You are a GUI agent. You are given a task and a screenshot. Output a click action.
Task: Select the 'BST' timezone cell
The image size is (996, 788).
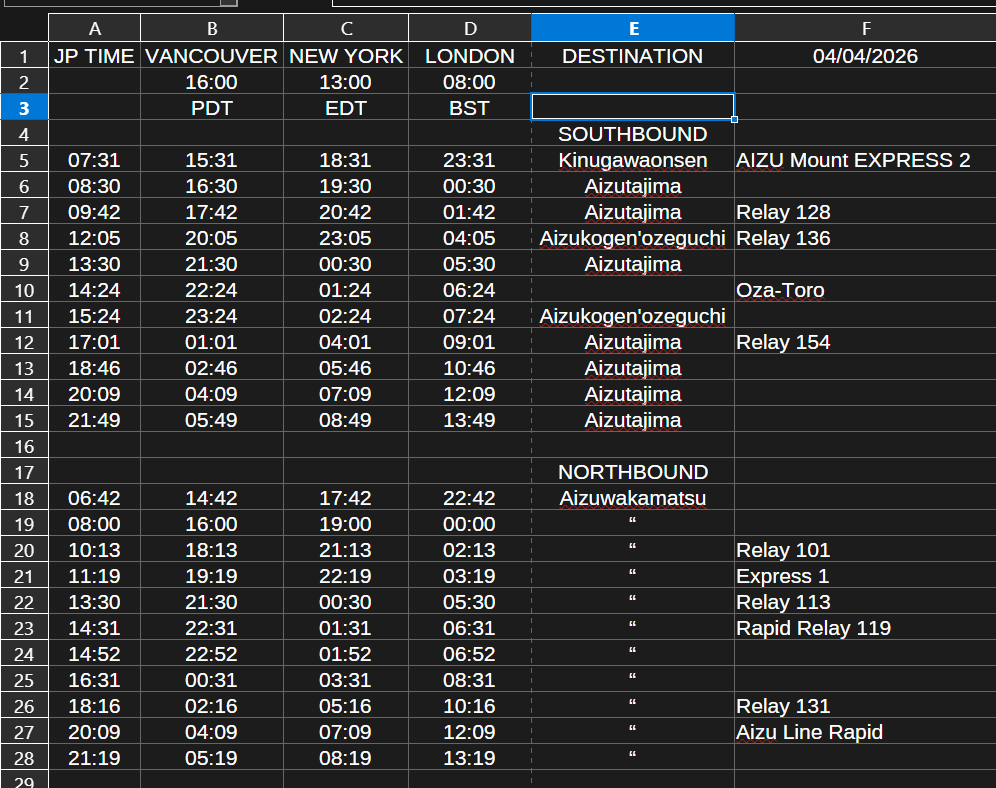click(x=470, y=108)
